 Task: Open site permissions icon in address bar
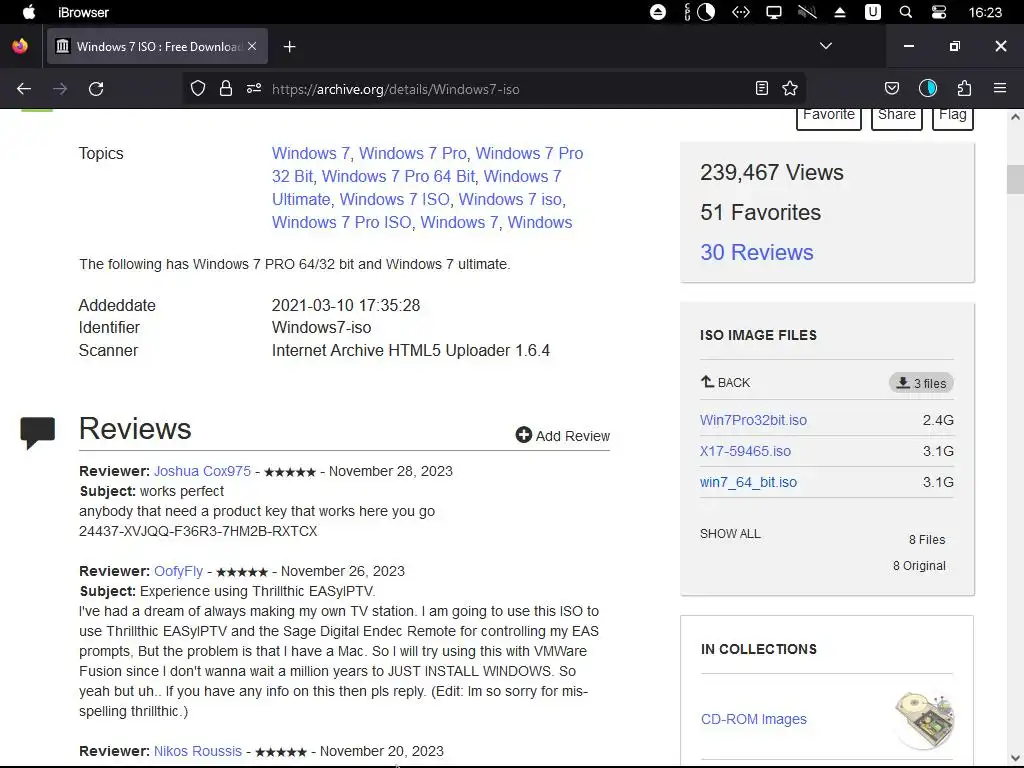[x=254, y=89]
